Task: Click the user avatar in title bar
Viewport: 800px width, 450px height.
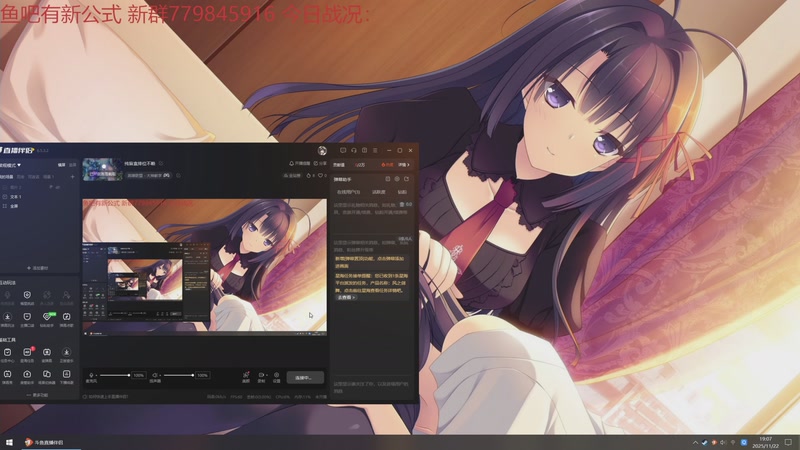Action: pos(322,150)
